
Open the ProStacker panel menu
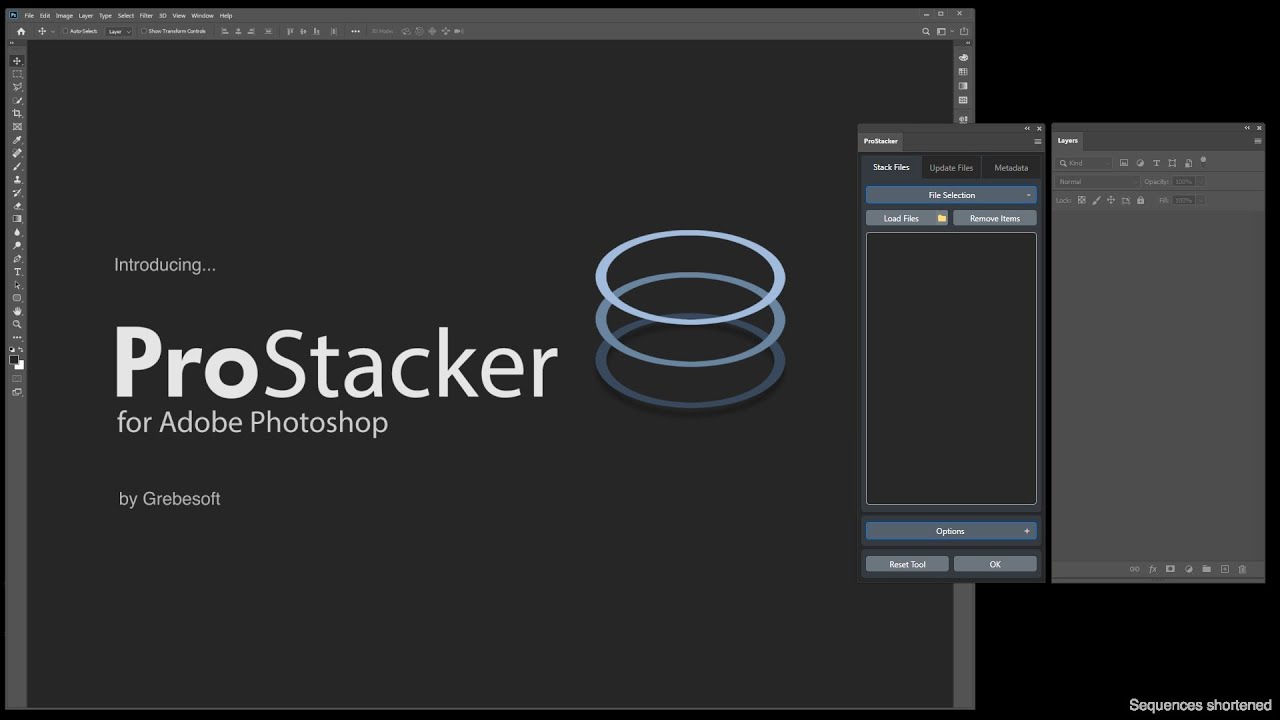pos(1037,141)
